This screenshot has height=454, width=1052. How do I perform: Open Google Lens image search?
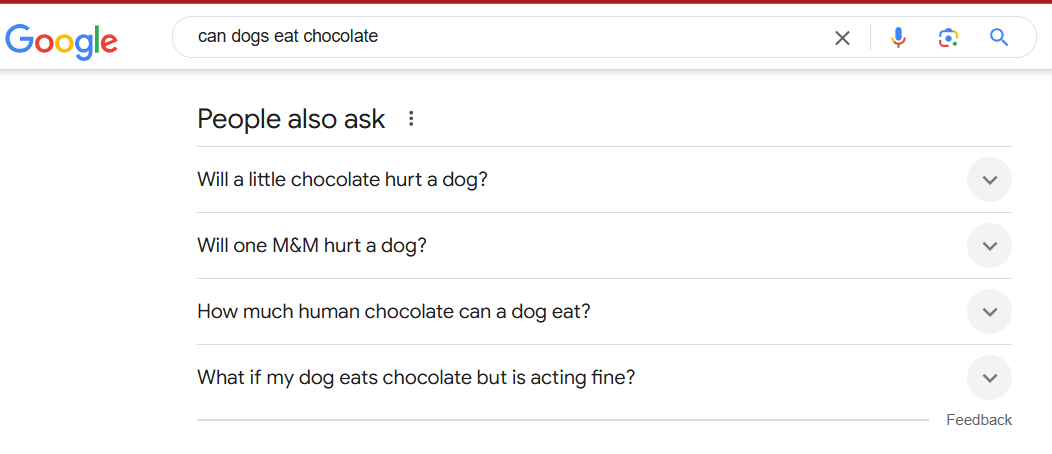948,38
